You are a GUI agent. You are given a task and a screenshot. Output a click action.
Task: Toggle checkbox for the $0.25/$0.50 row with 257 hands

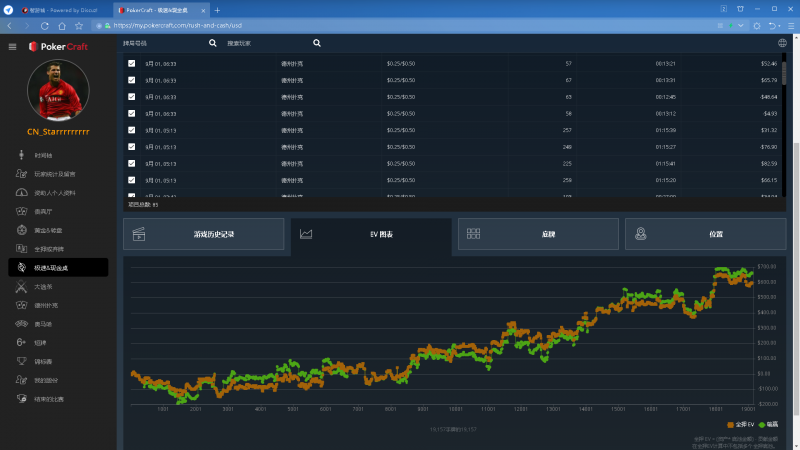[x=131, y=130]
